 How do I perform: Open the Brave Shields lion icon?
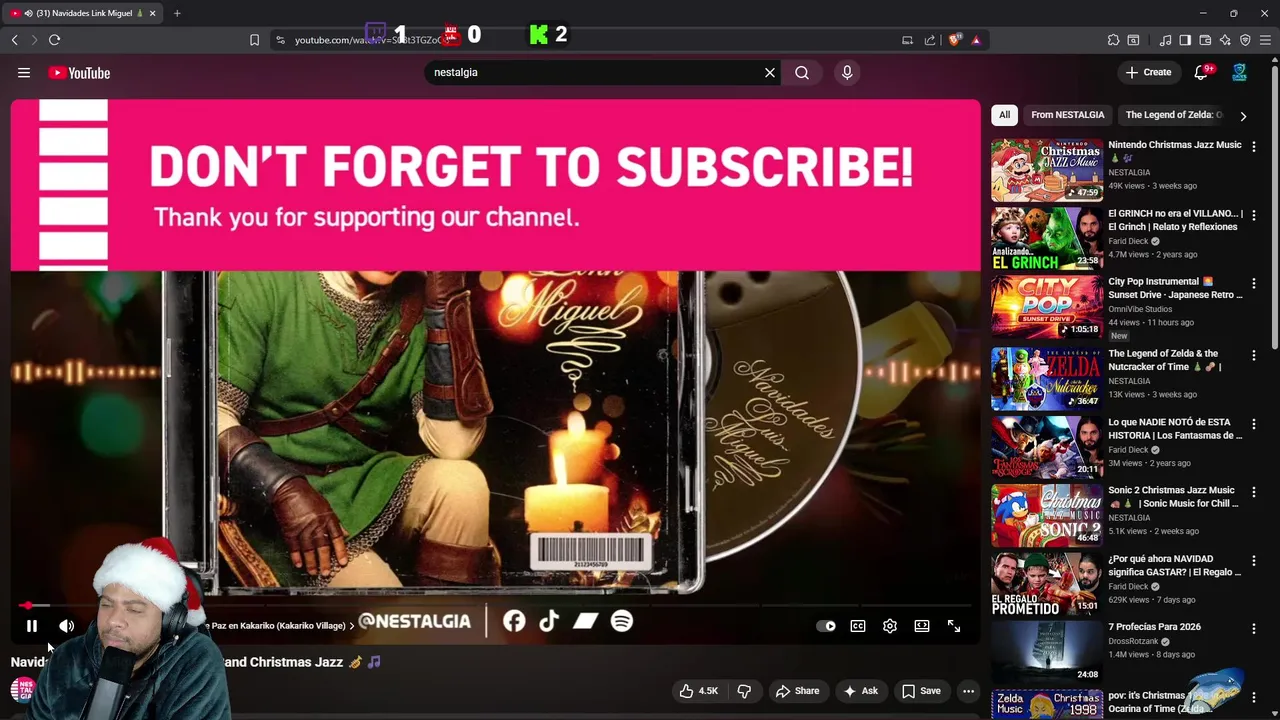point(955,40)
